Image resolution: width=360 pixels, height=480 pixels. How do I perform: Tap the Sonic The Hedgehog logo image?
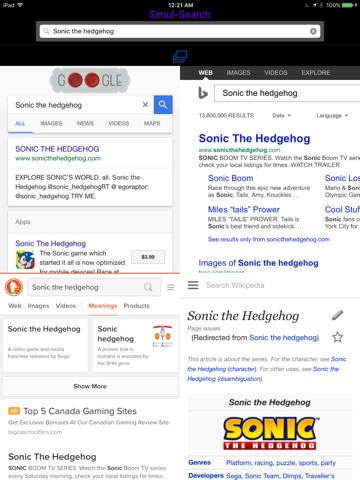[270, 433]
